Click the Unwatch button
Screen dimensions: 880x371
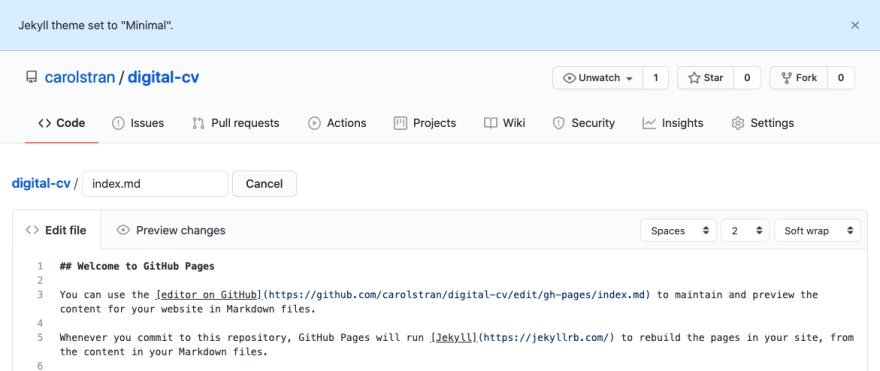point(598,78)
